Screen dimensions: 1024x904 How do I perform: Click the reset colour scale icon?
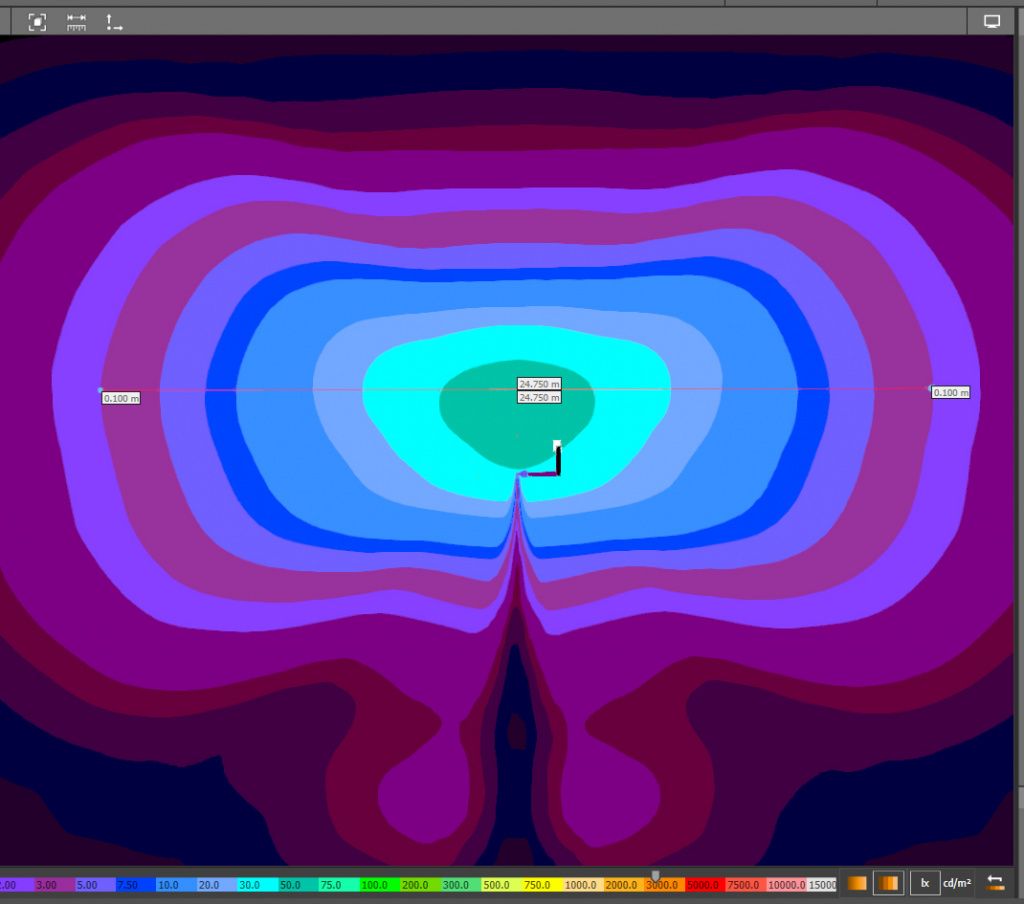pyautogui.click(x=995, y=883)
